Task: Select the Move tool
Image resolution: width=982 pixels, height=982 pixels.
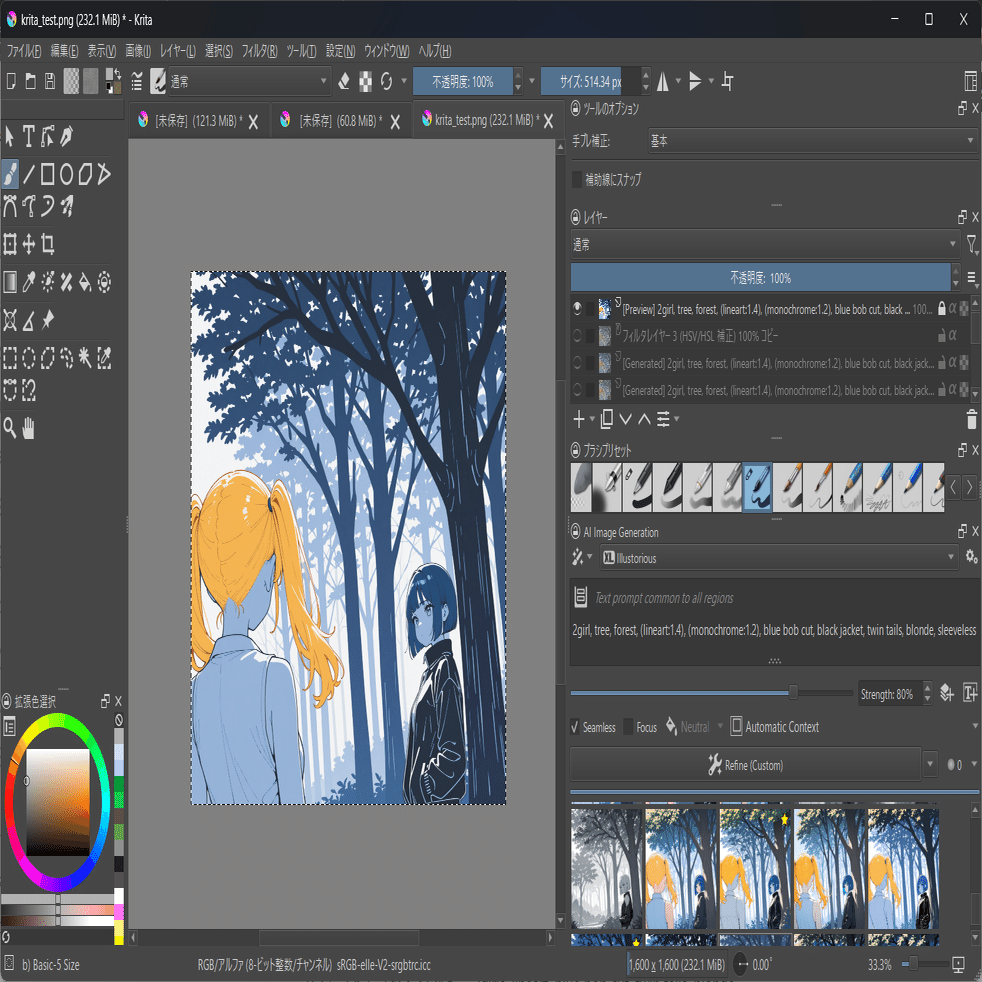Action: [x=29, y=244]
